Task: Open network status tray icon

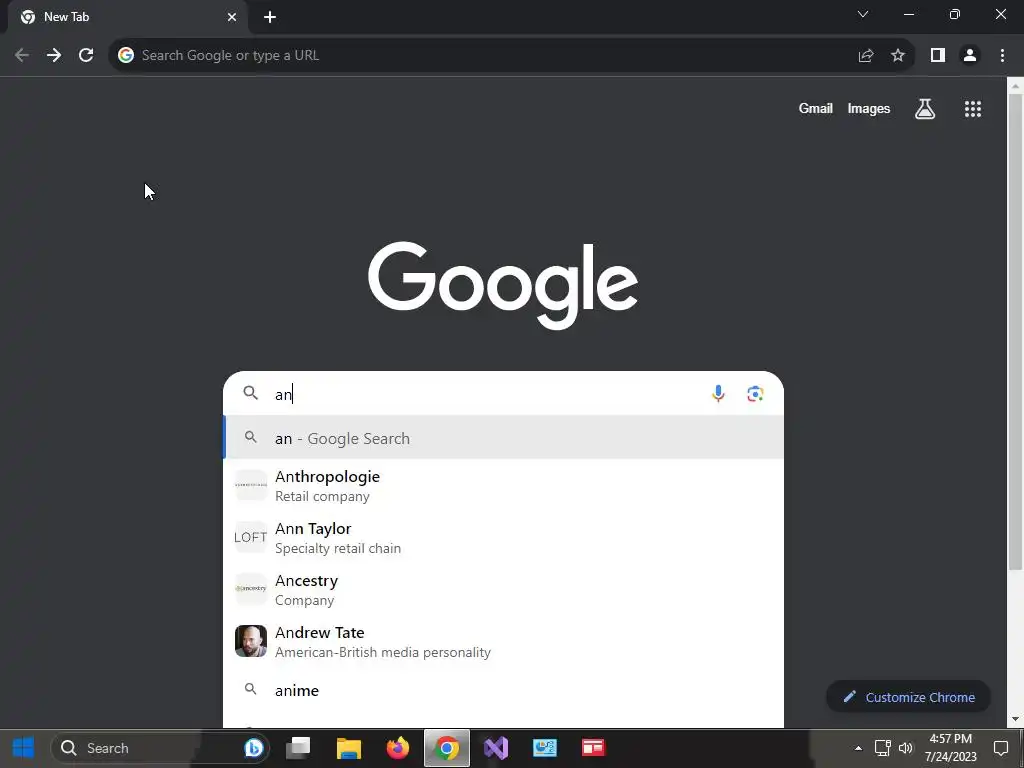Action: coord(882,748)
